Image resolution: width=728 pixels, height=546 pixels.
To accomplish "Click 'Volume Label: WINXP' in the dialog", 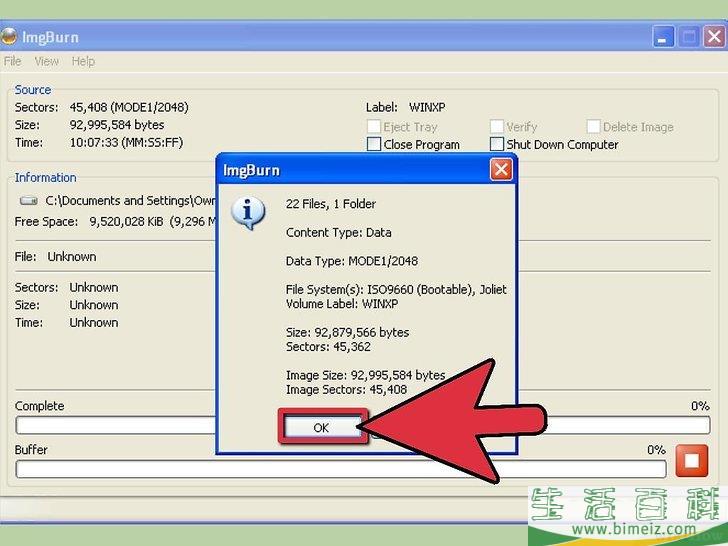I will (x=342, y=304).
